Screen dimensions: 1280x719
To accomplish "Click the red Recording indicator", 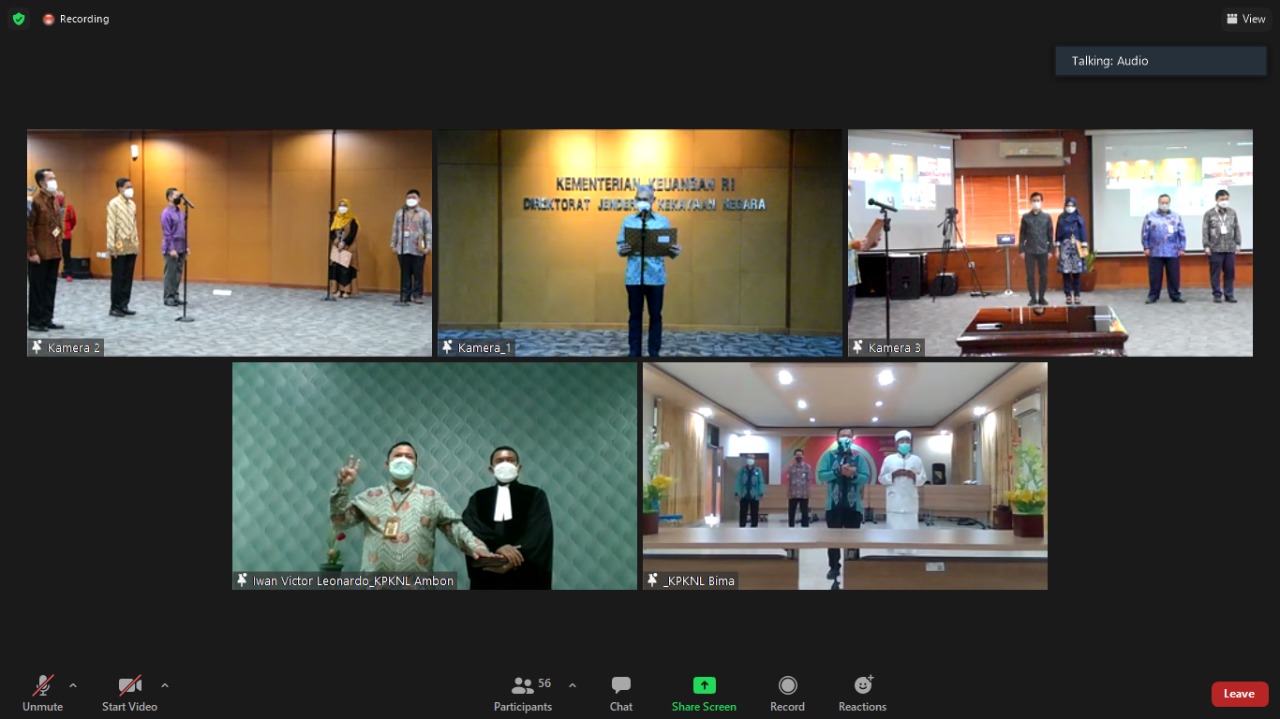I will coord(76,19).
